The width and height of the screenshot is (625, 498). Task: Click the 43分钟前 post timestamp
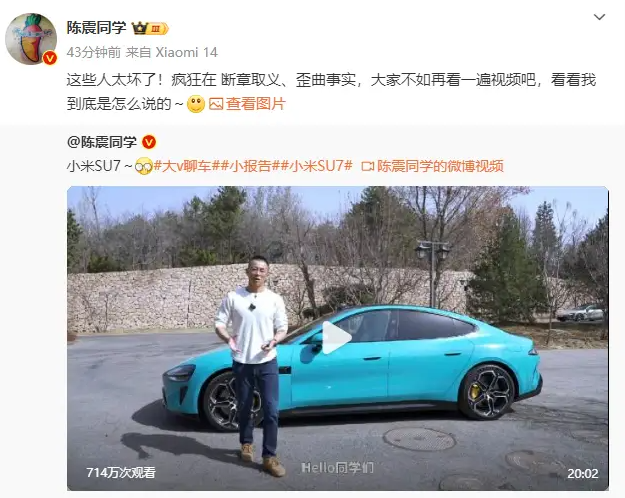(x=94, y=52)
